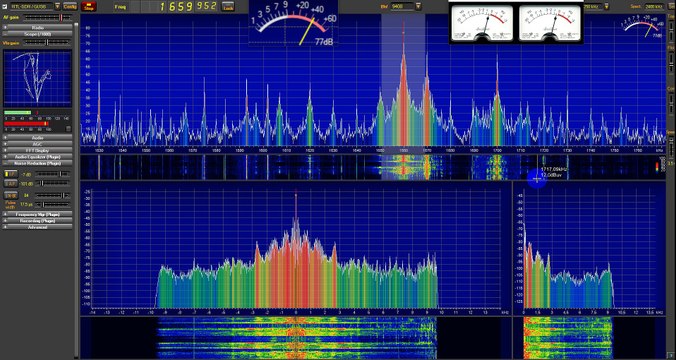Click the Span 2400 kHz field

click(654, 6)
